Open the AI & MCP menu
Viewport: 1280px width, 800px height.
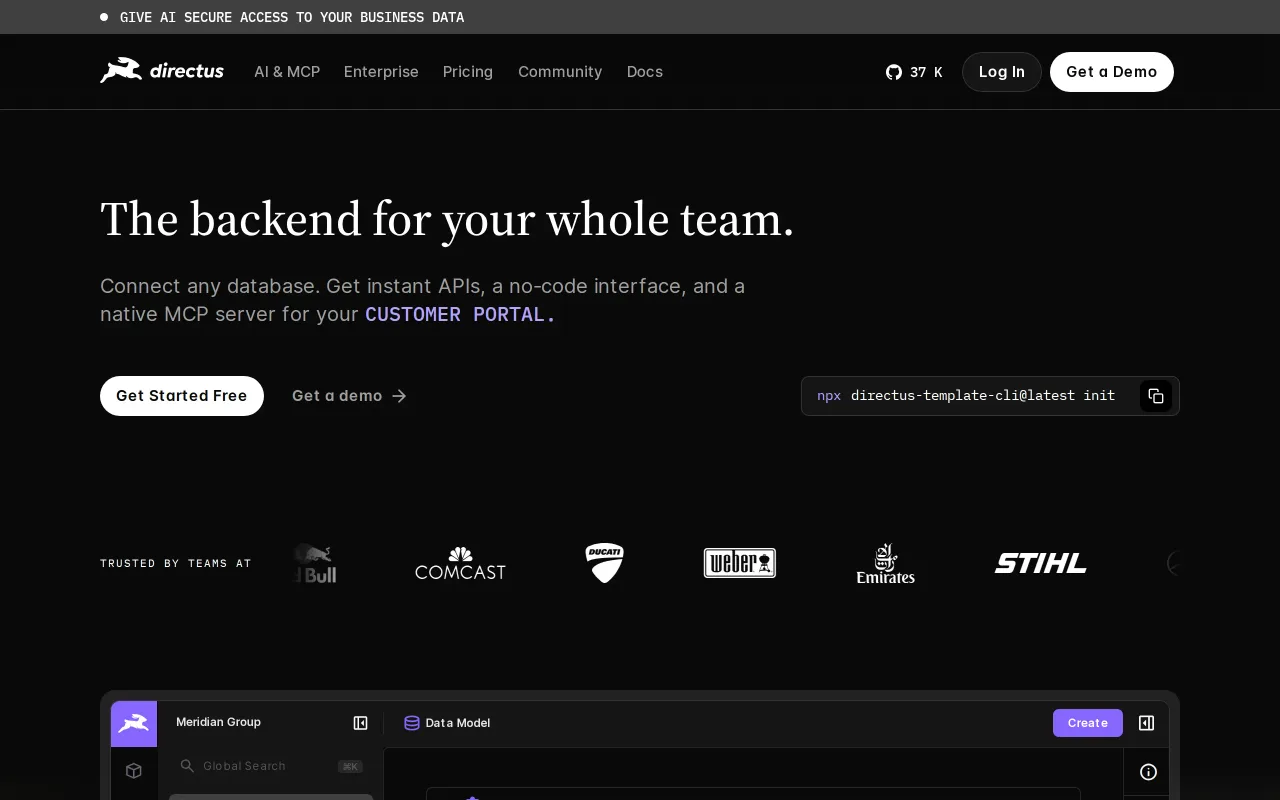[287, 72]
